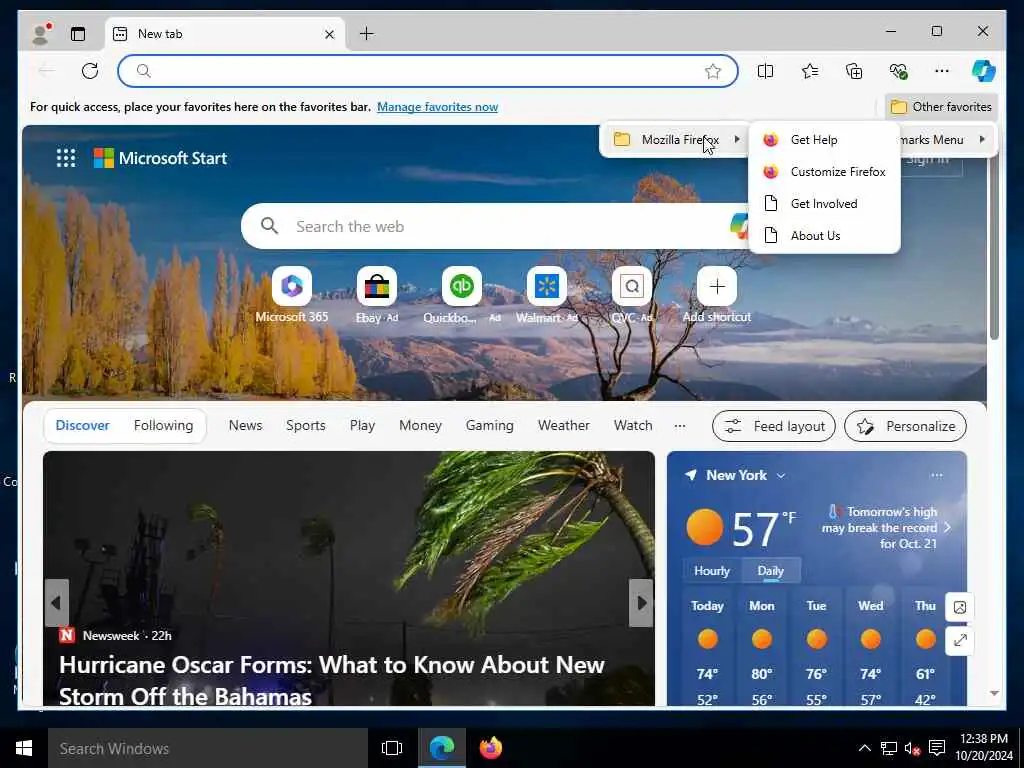The height and width of the screenshot is (768, 1024).
Task: Open Settings and more ellipsis
Action: (942, 71)
